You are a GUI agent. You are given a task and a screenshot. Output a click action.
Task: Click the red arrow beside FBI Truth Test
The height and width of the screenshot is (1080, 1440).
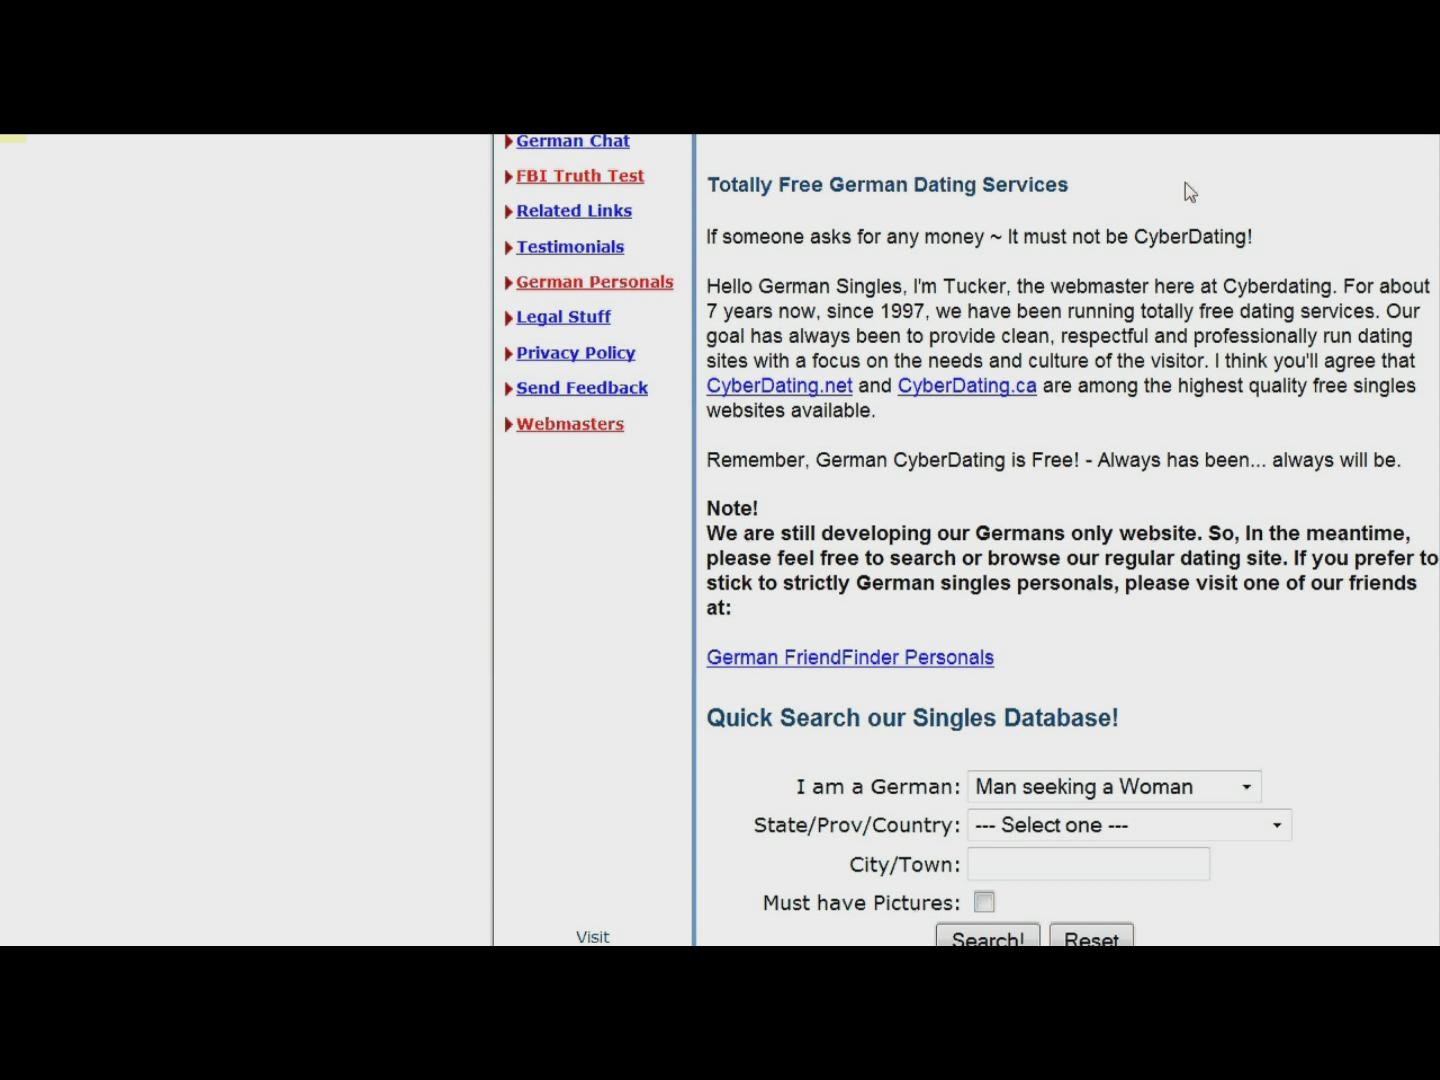(509, 177)
